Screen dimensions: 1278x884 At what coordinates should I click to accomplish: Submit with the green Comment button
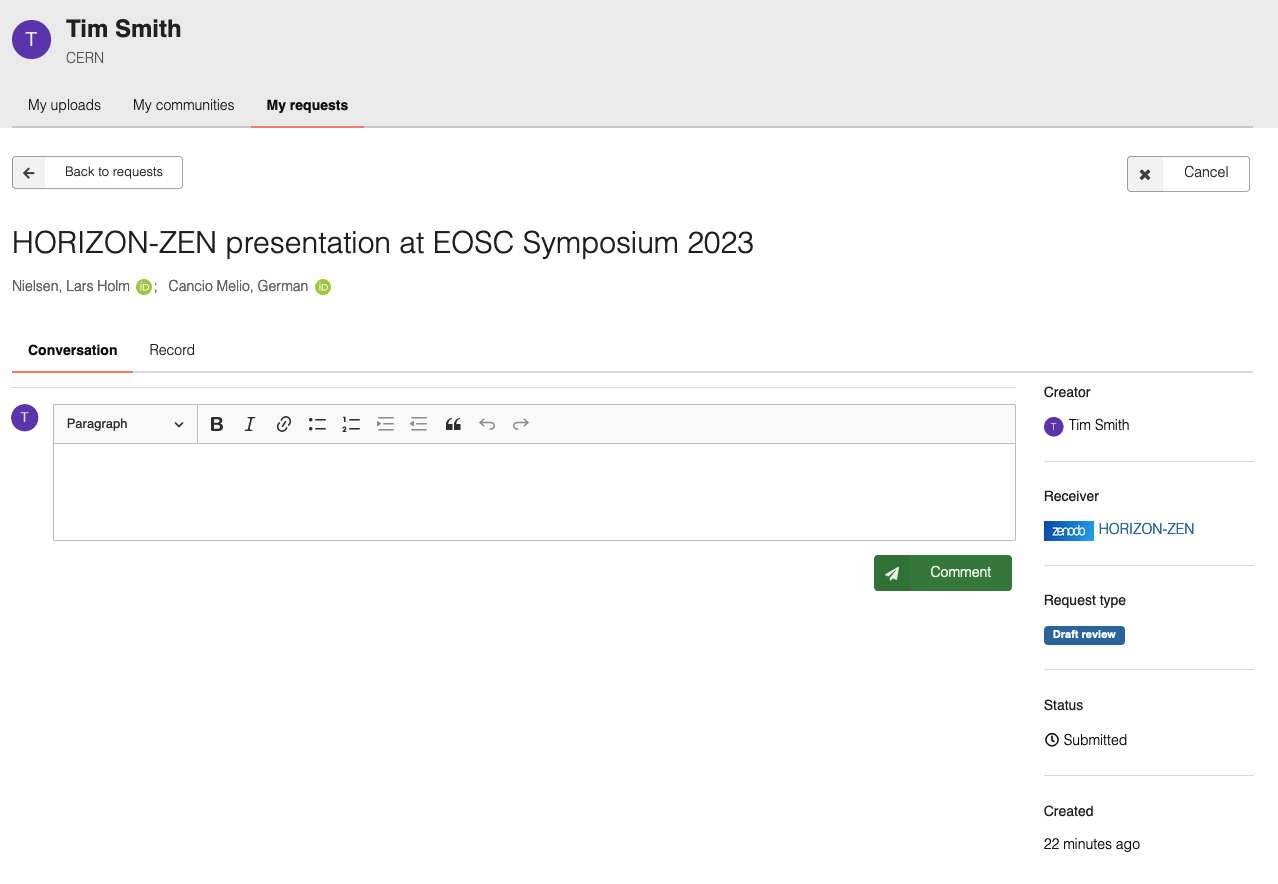942,573
